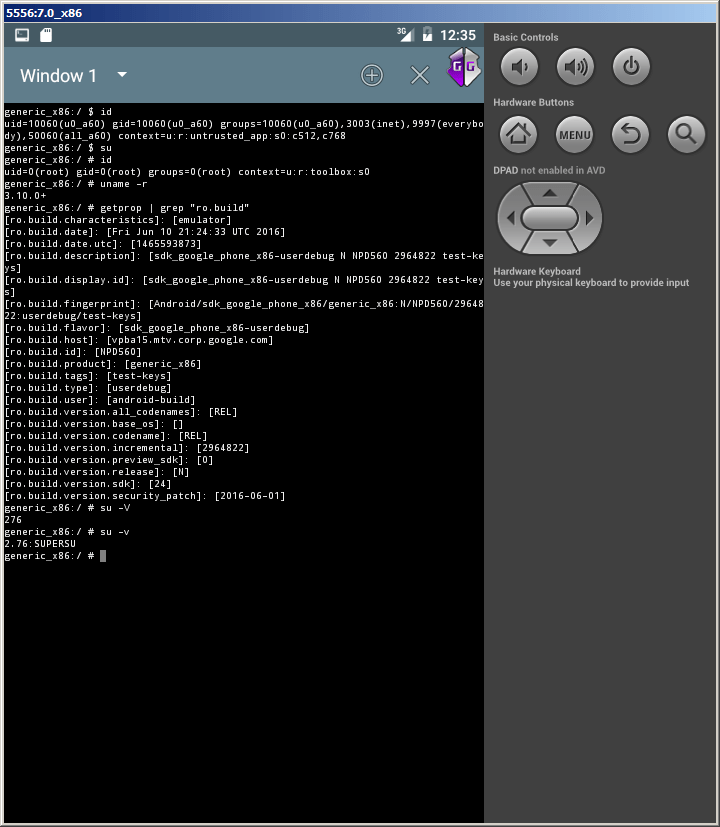Tap the battery charging icon
The width and height of the screenshot is (720, 827).
pyautogui.click(x=427, y=34)
